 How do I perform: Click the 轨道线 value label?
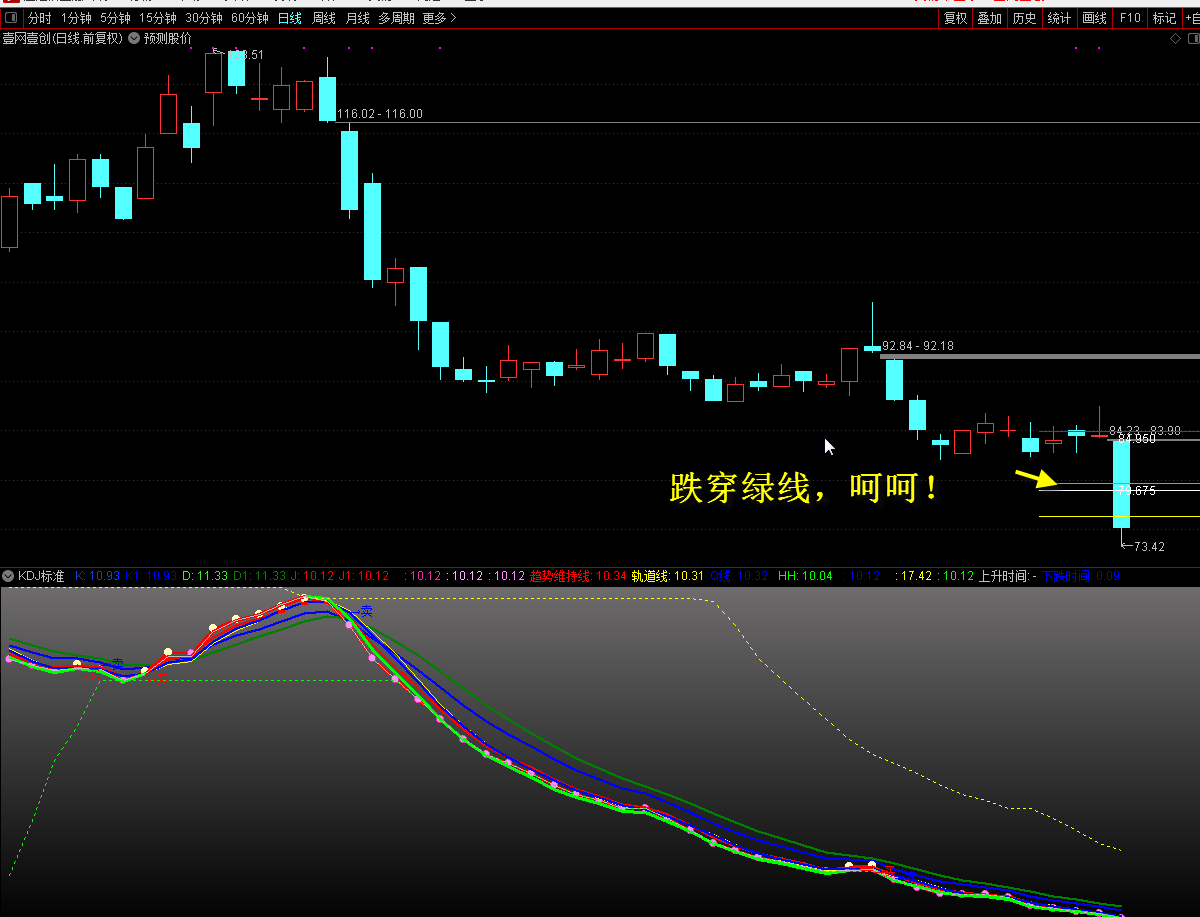click(x=668, y=576)
